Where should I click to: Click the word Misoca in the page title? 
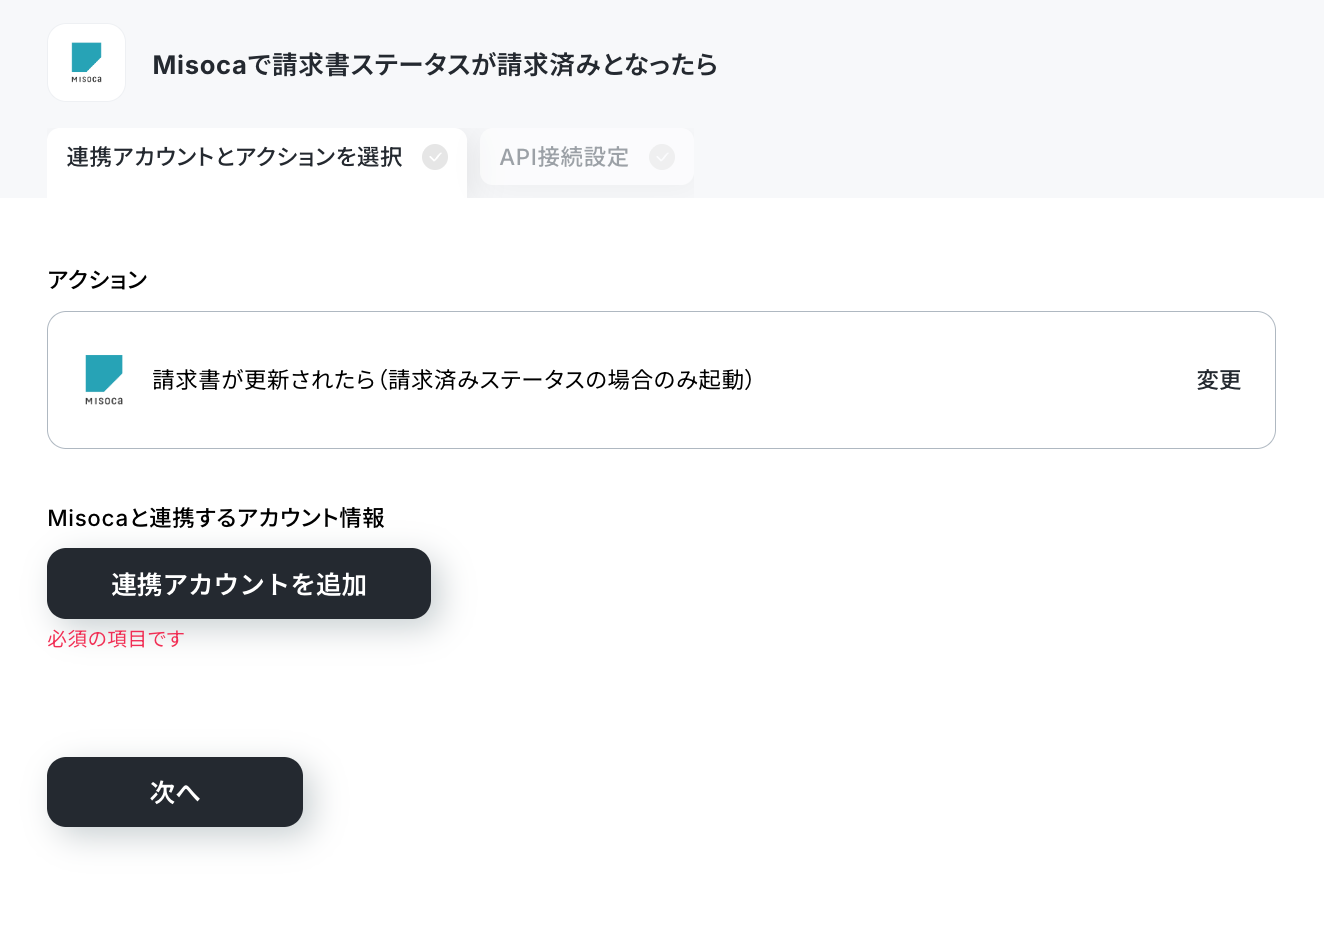coord(199,64)
